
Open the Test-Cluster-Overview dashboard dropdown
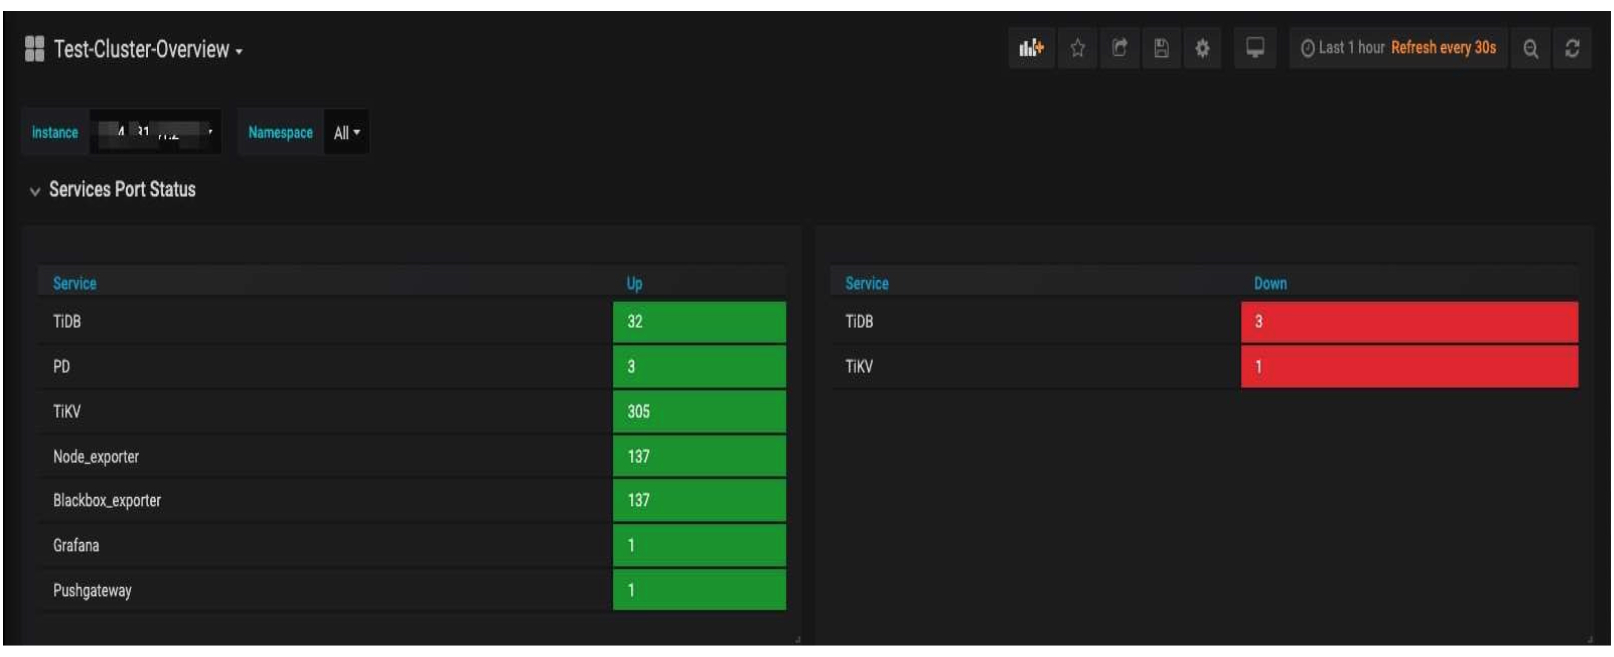(x=148, y=49)
